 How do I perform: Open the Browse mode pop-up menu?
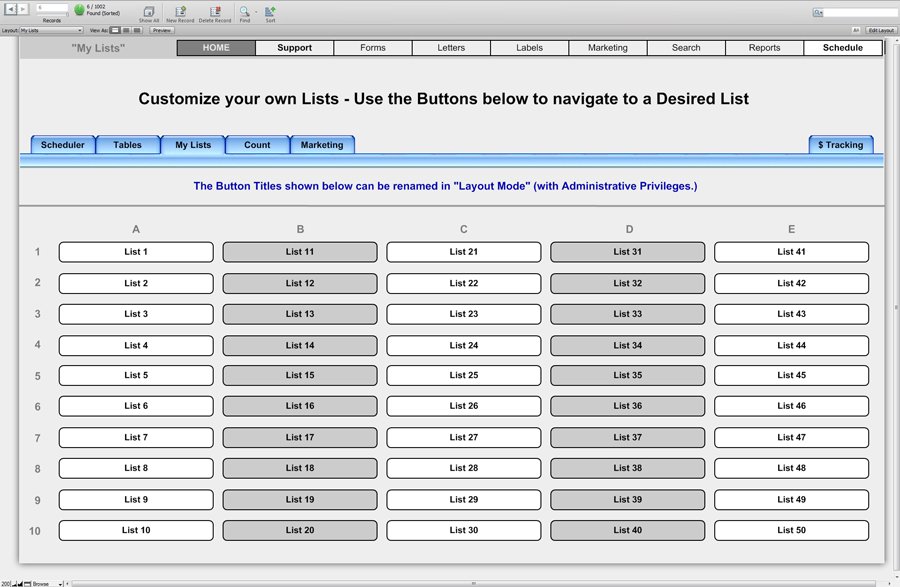point(46,582)
